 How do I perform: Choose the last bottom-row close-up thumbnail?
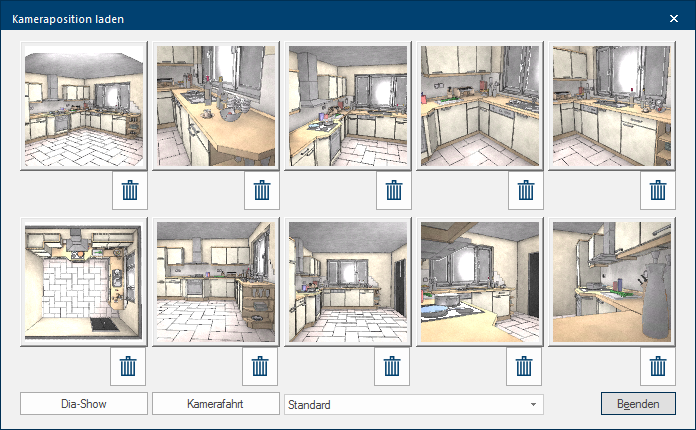point(613,283)
